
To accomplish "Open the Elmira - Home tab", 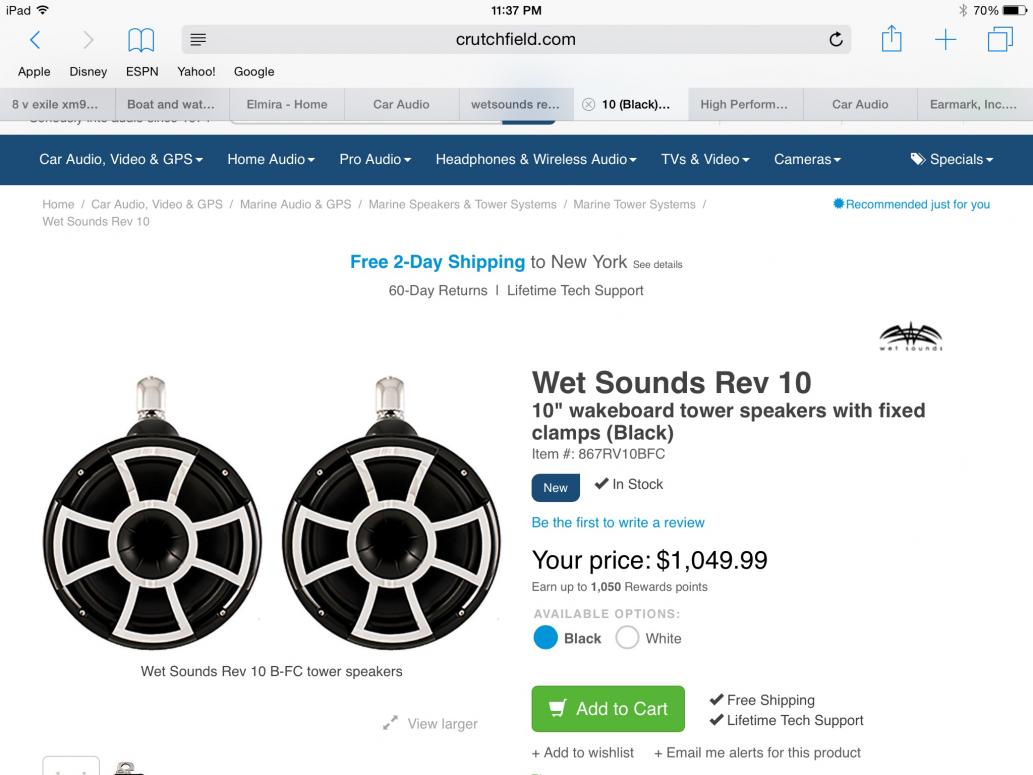I will (x=287, y=104).
